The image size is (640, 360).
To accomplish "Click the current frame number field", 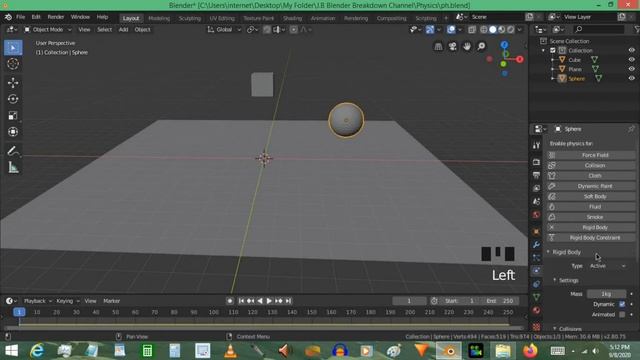I will tap(409, 301).
